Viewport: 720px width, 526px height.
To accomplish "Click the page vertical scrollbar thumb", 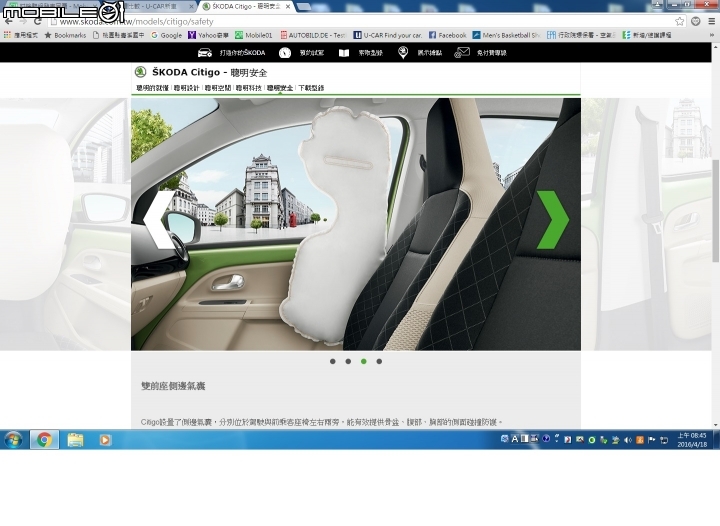I will point(715,210).
